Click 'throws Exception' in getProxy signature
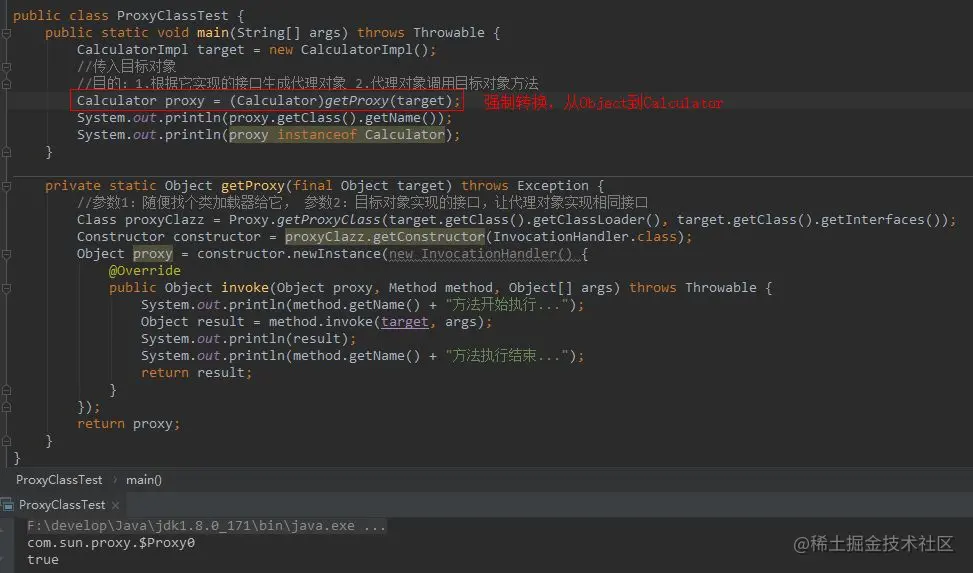973x573 pixels. pos(524,186)
